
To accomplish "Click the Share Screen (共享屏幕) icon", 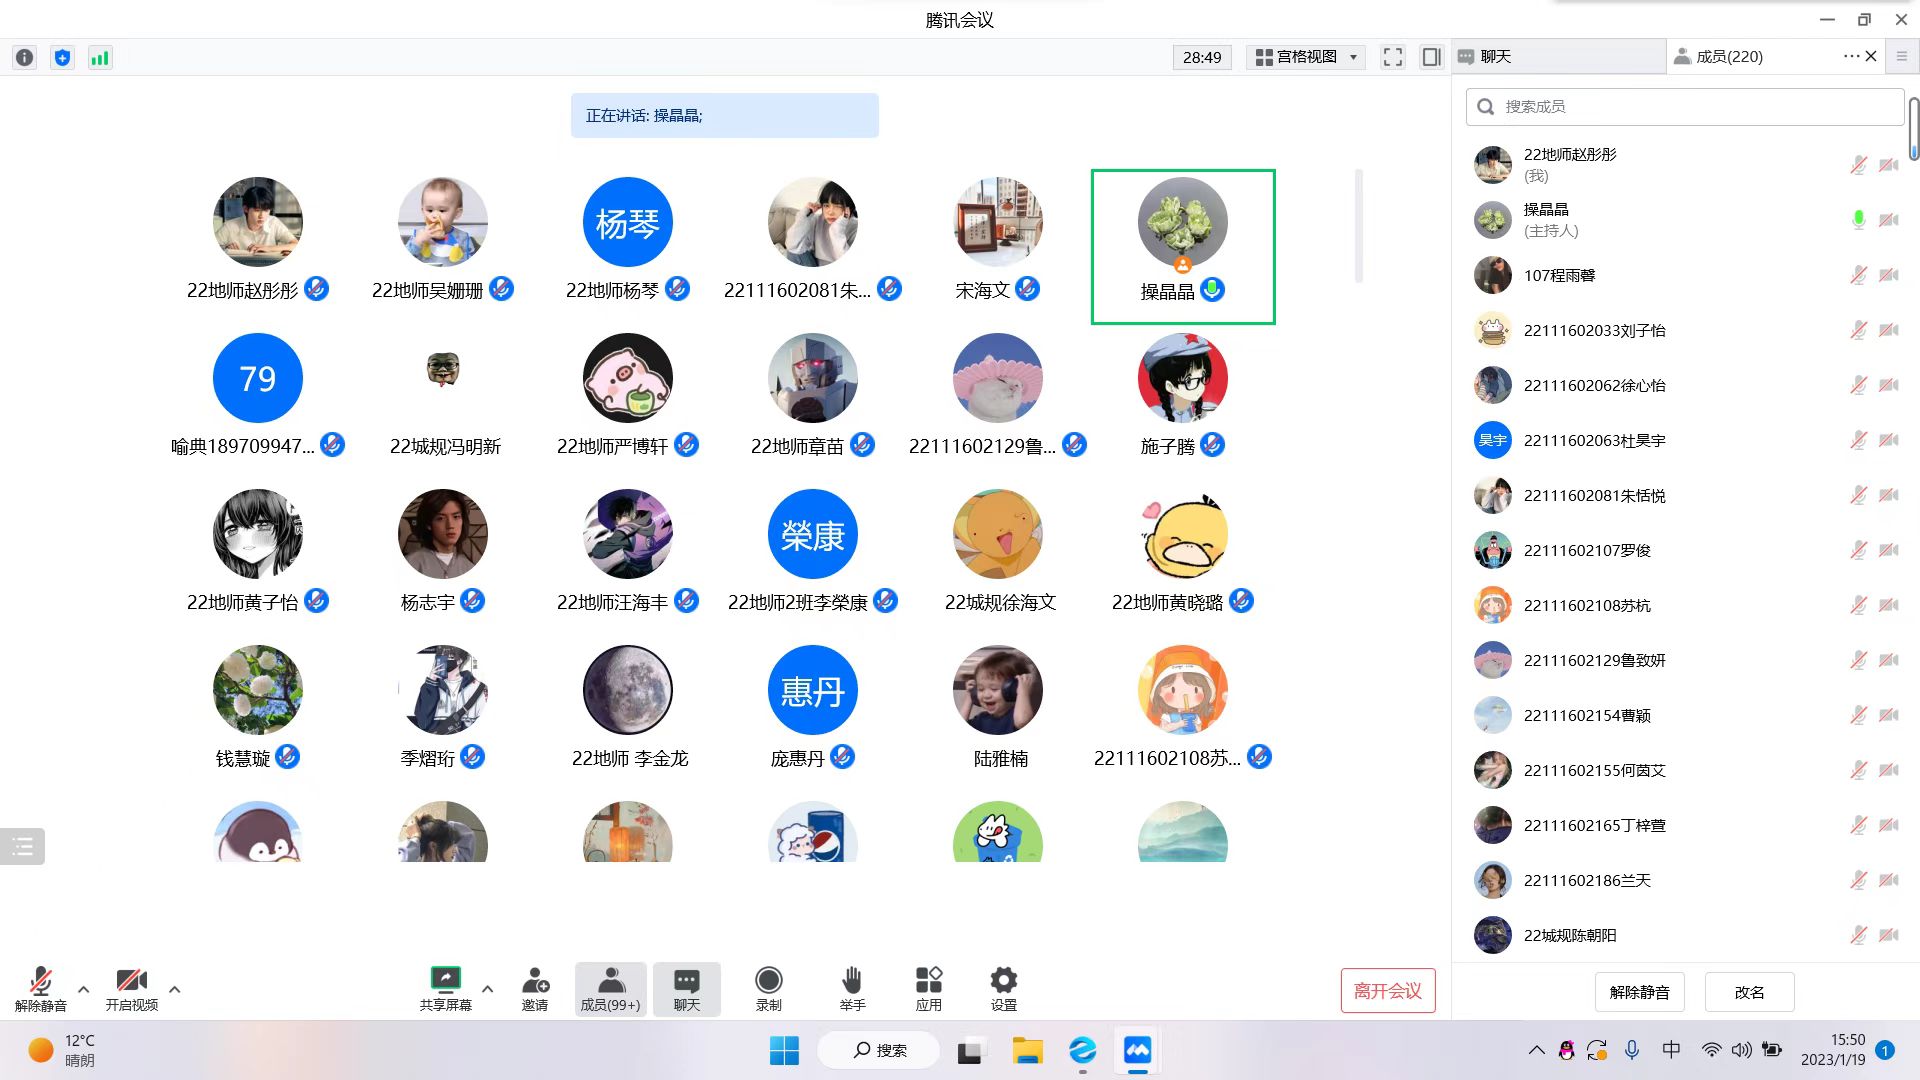I will pyautogui.click(x=445, y=979).
